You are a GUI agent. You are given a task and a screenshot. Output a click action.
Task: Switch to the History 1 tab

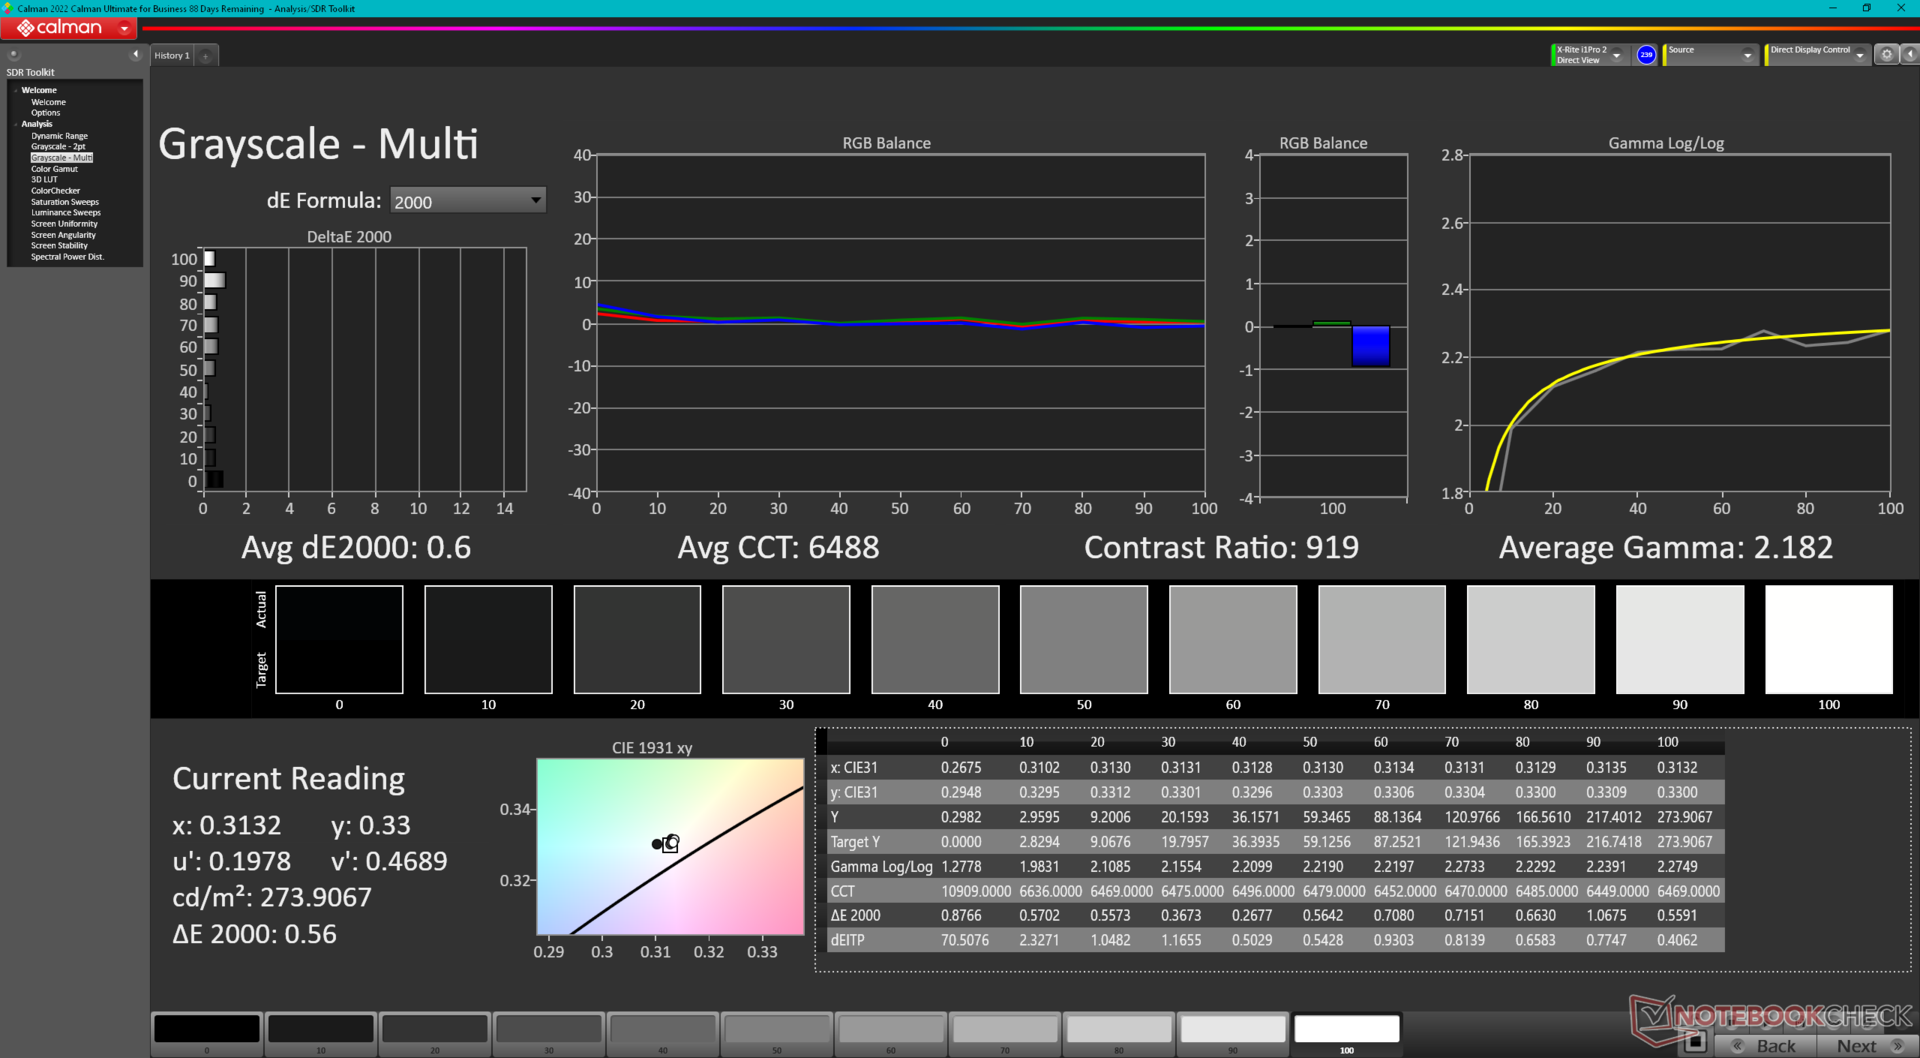click(171, 56)
